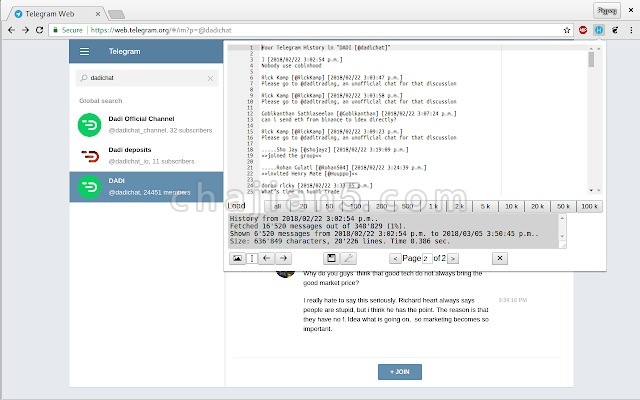This screenshot has width=640, height=400.
Task: Go to next page of history
Action: (x=453, y=258)
